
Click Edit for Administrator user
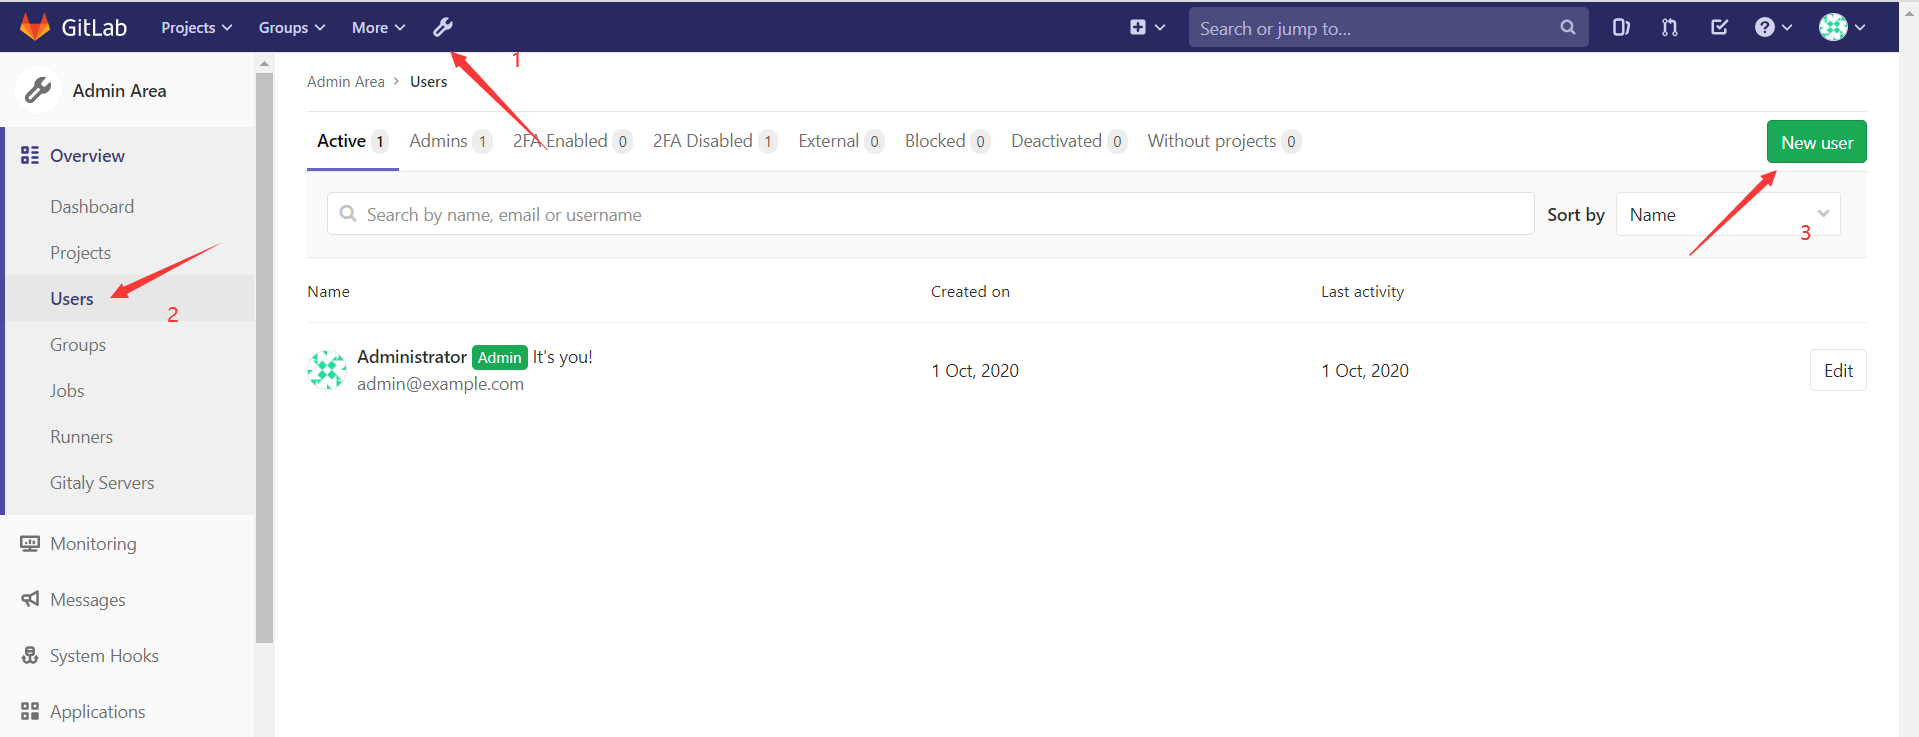coord(1837,370)
